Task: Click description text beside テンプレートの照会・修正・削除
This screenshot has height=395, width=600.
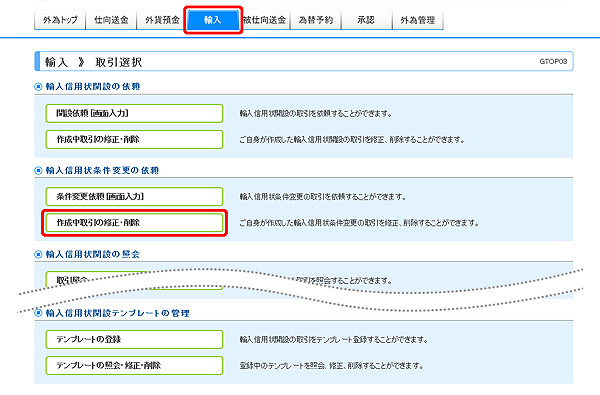Action: tap(331, 366)
